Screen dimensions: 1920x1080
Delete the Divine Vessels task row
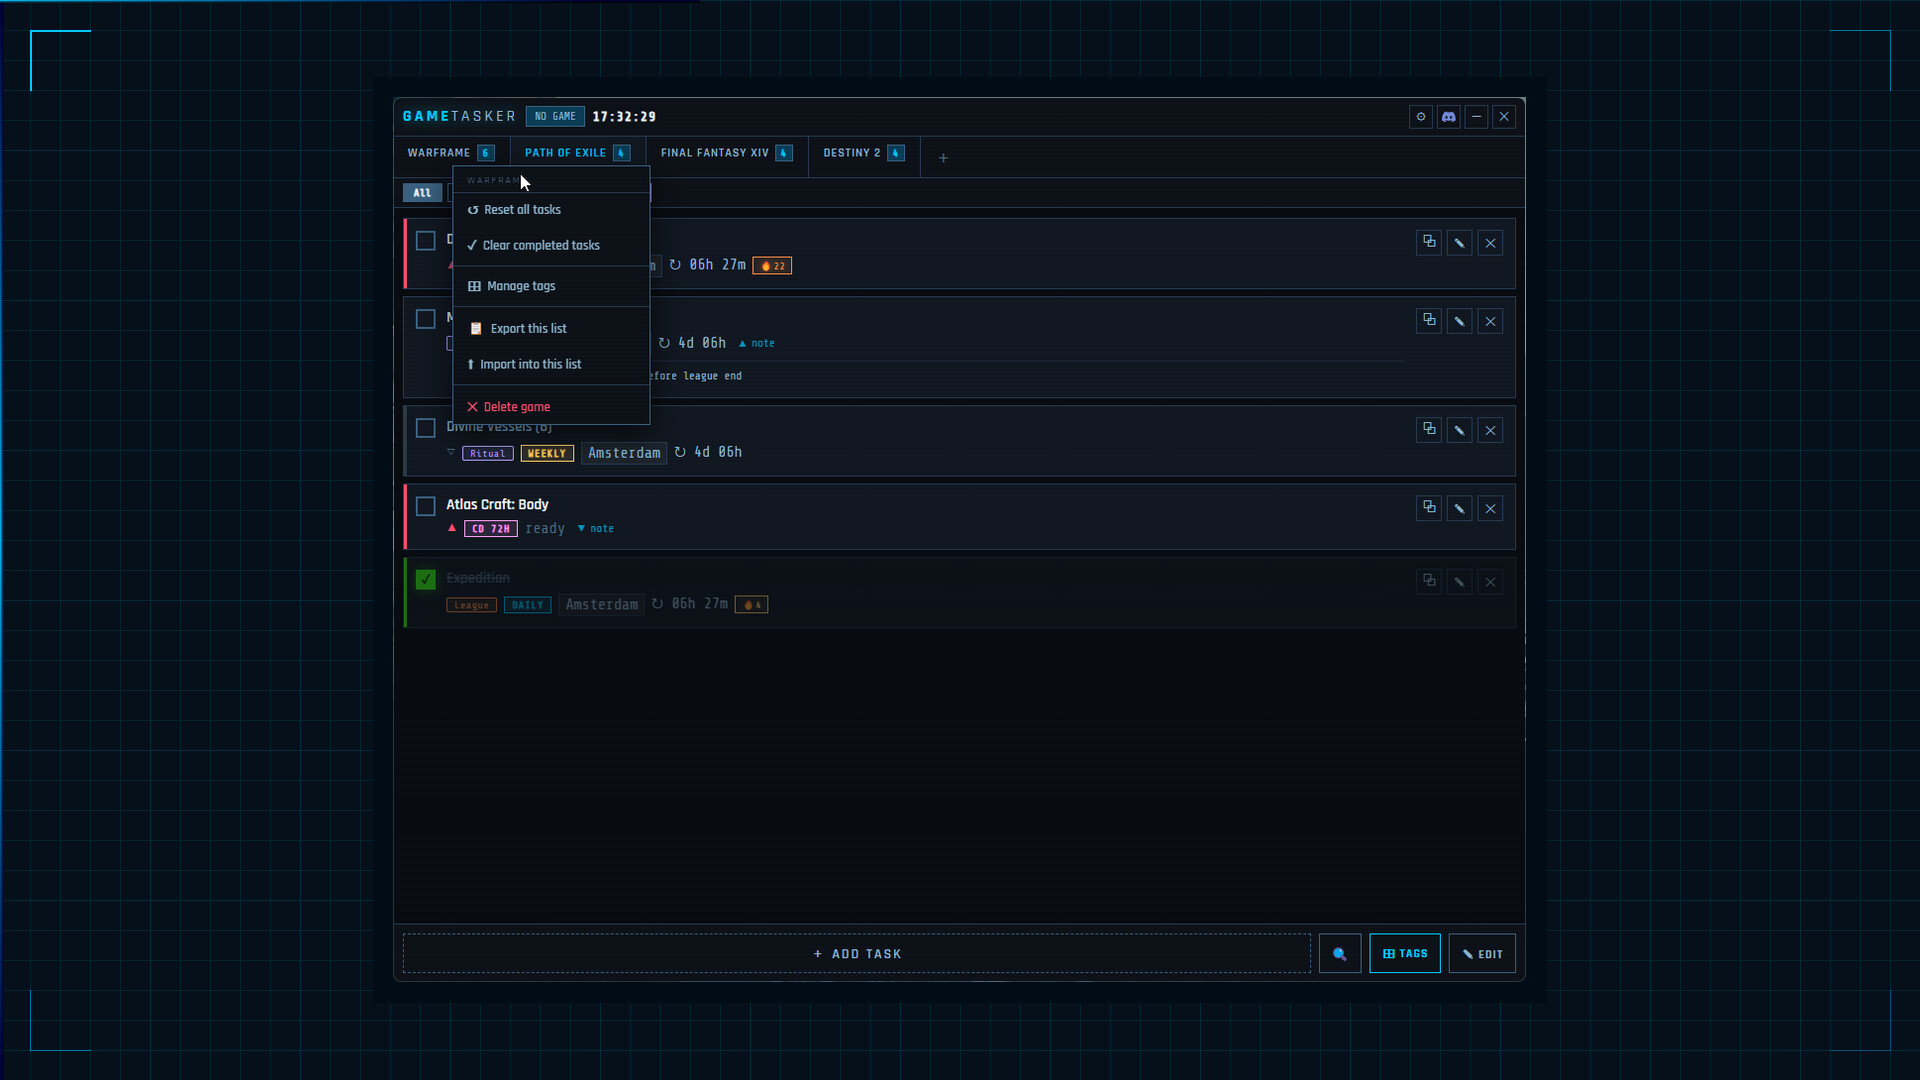pyautogui.click(x=1490, y=430)
